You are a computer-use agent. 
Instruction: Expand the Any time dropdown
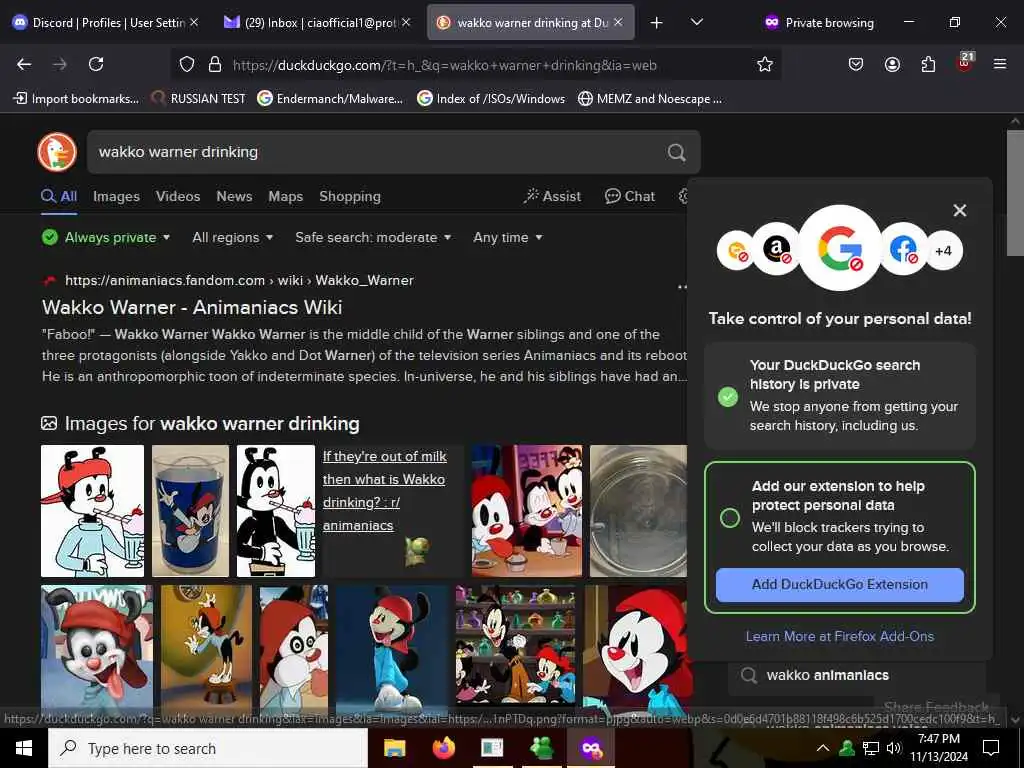pos(507,237)
